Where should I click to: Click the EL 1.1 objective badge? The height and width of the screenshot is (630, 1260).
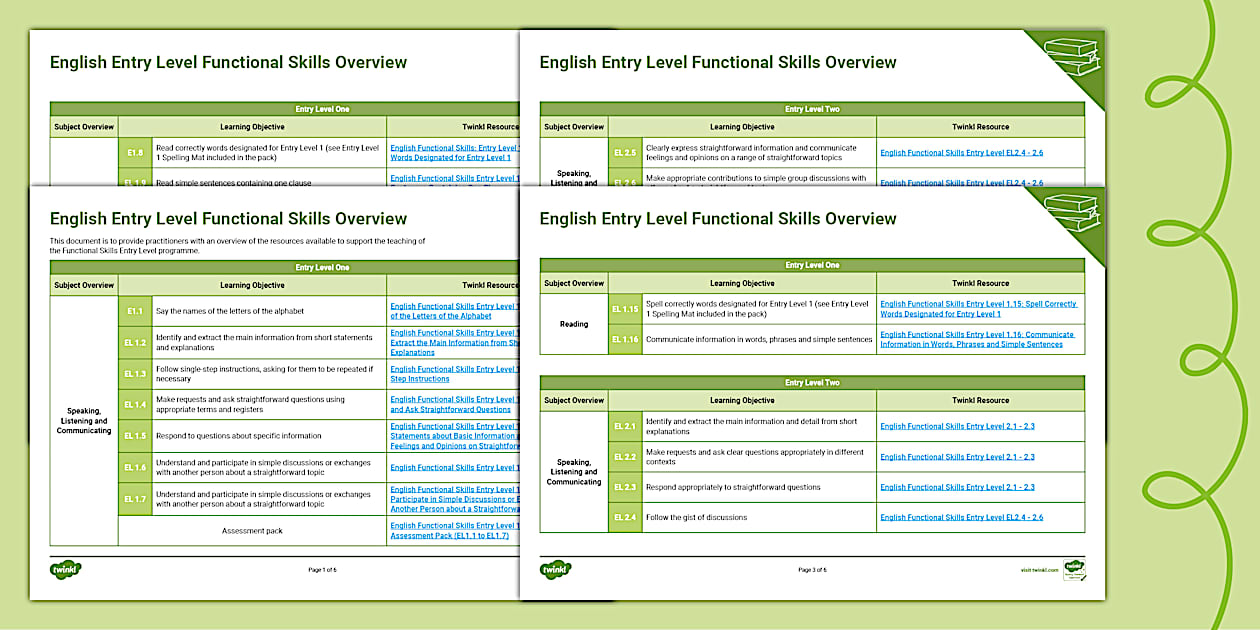tap(135, 310)
